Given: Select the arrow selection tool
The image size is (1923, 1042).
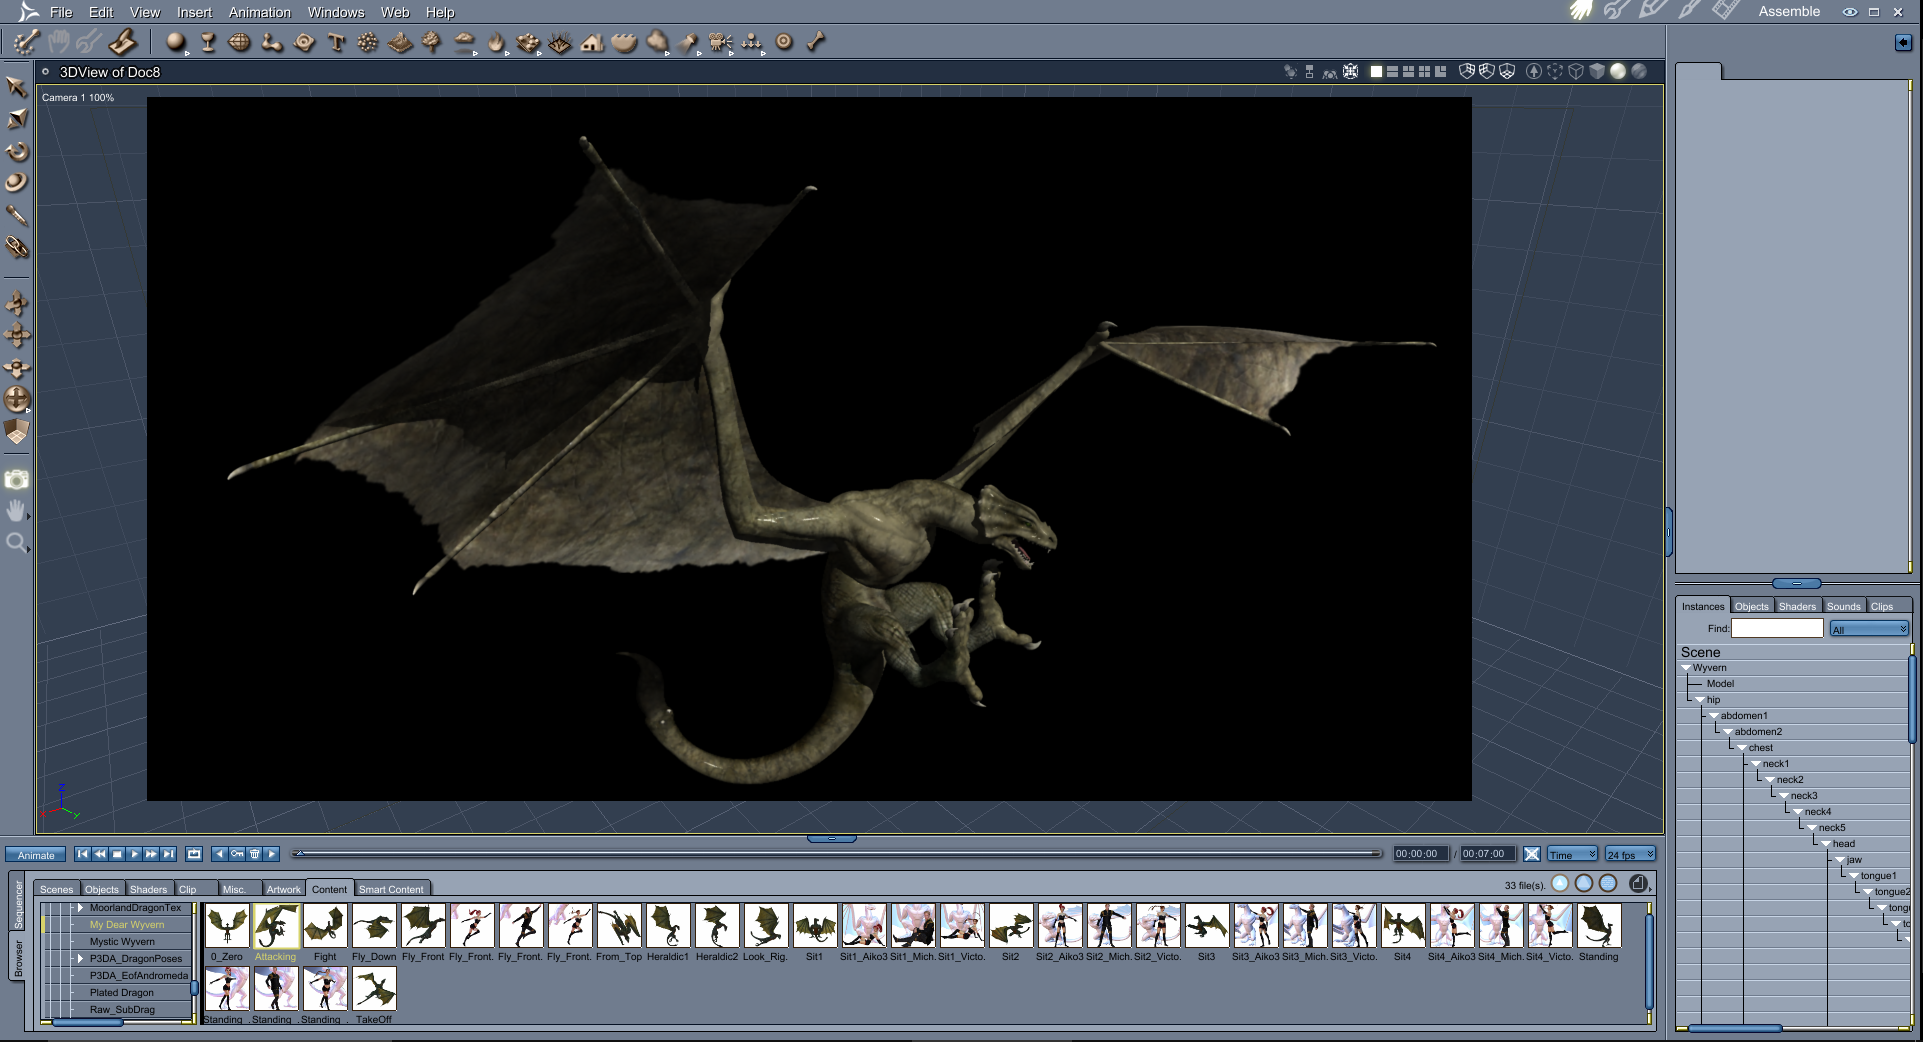Looking at the screenshot, I should point(16,87).
